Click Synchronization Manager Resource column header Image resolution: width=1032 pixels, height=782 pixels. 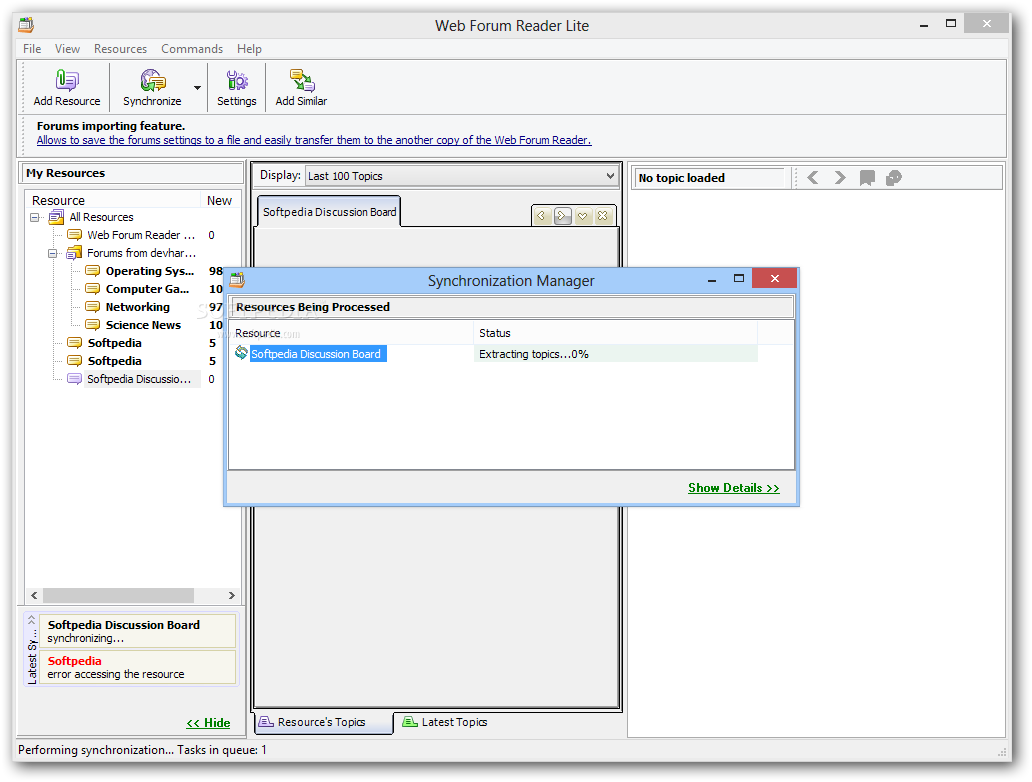pos(351,333)
